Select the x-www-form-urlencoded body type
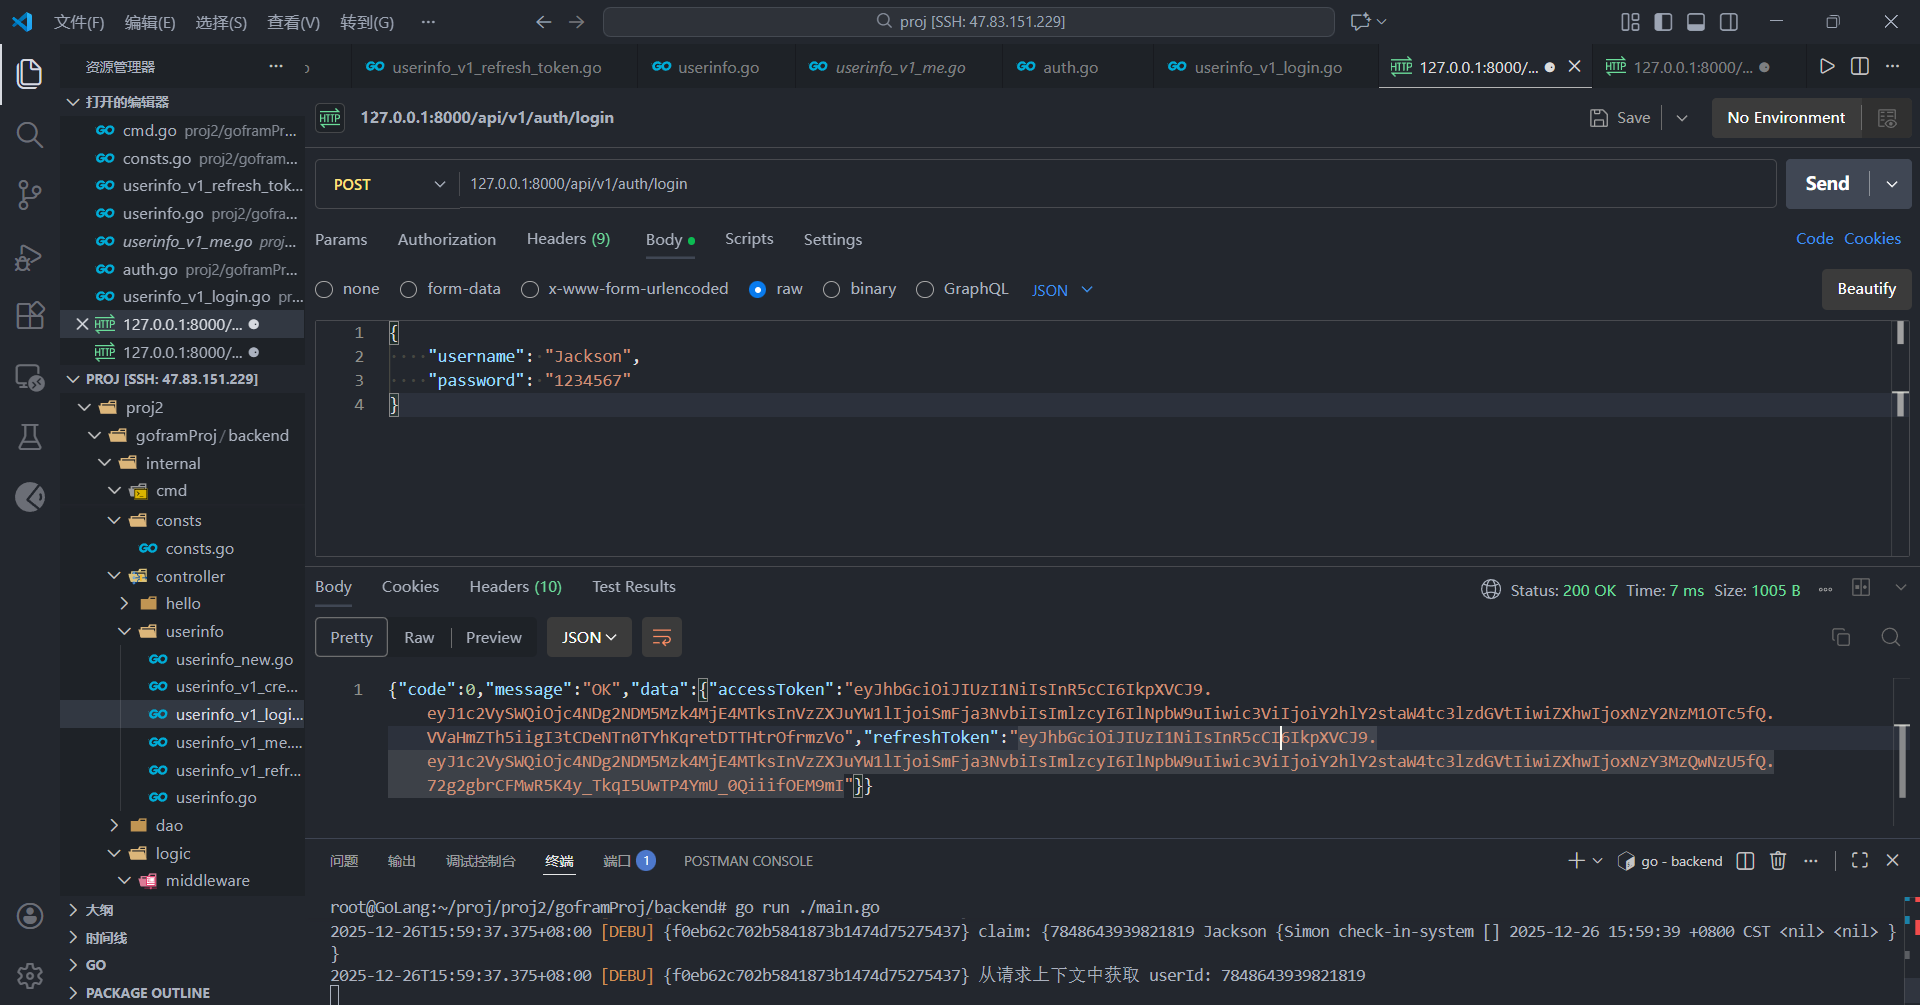The height and width of the screenshot is (1005, 1920). tap(530, 290)
